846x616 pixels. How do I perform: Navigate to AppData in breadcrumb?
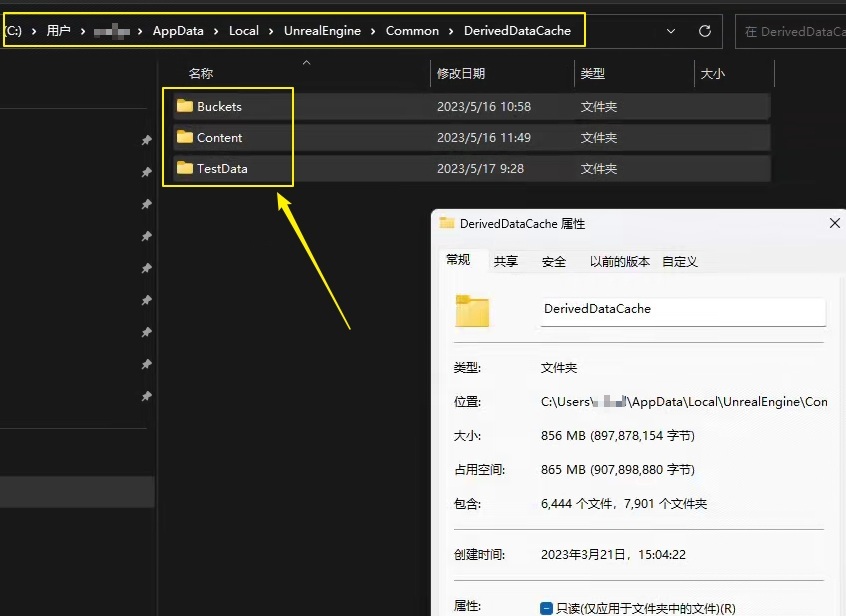[x=178, y=31]
